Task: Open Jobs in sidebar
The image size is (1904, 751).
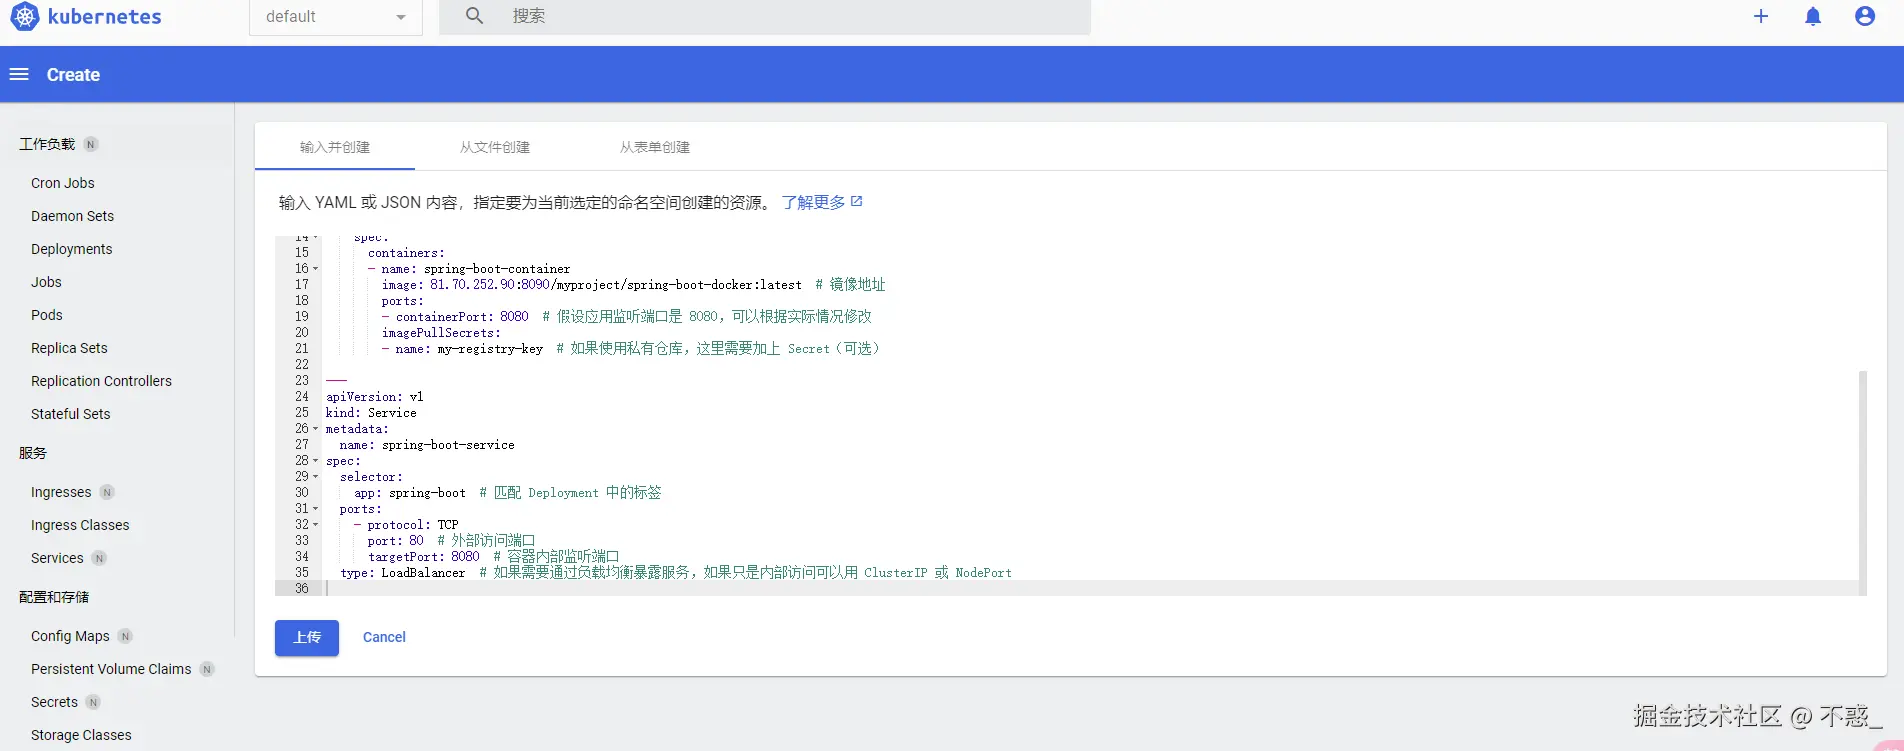Action: point(46,282)
